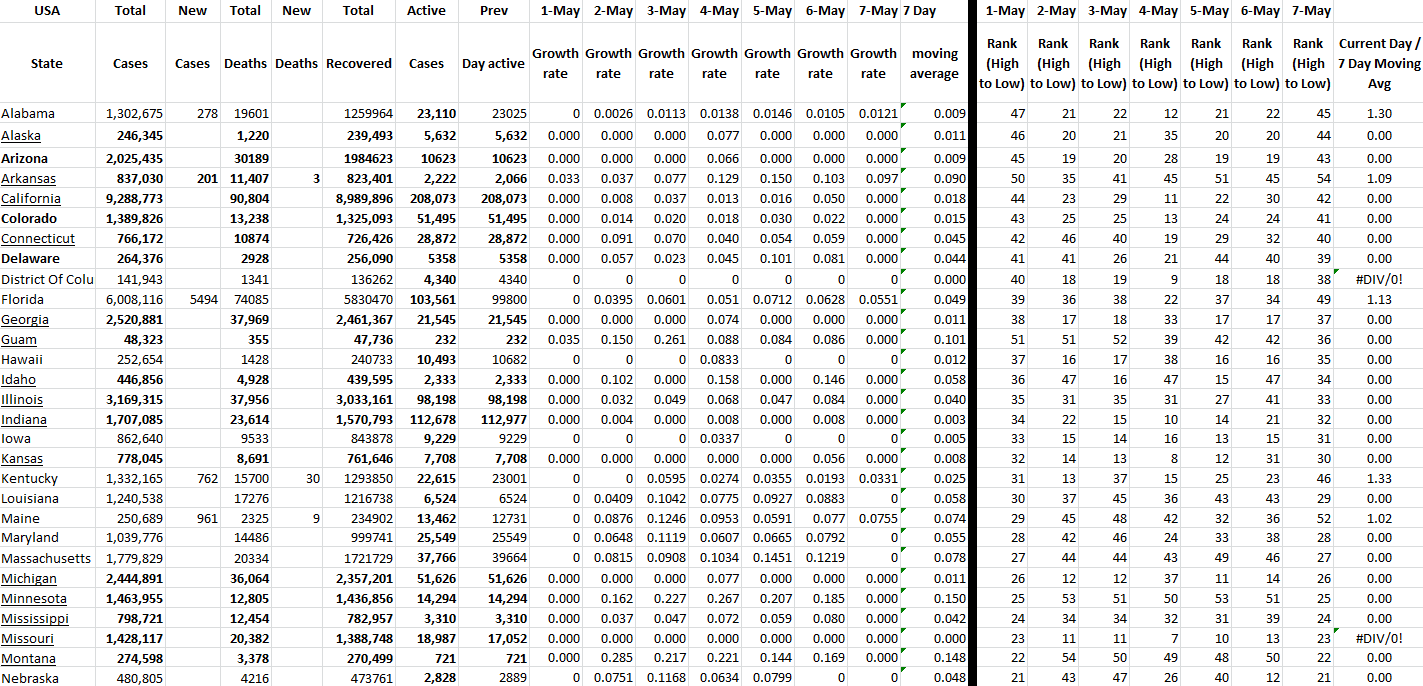The width and height of the screenshot is (1423, 686).
Task: Open the Illinois state link
Action: coord(22,400)
